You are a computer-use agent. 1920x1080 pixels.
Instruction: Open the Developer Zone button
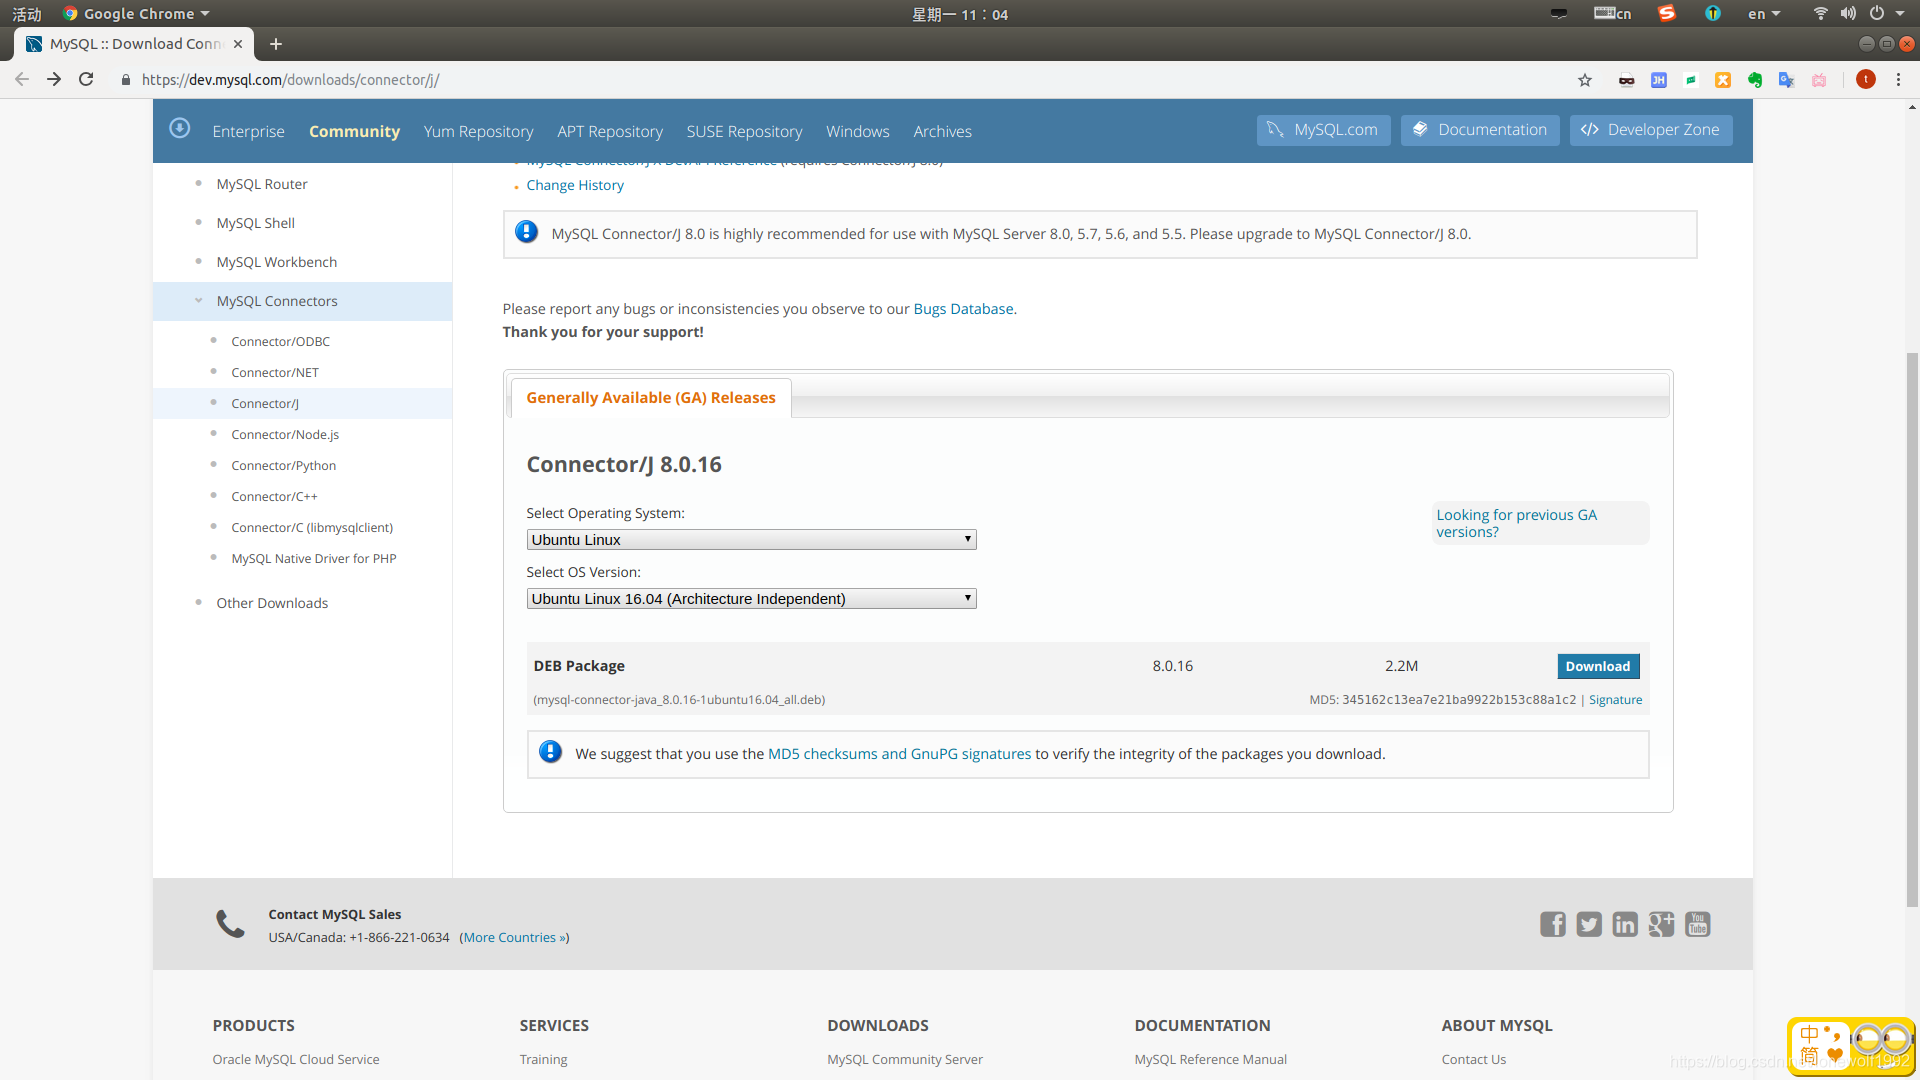[1651, 130]
